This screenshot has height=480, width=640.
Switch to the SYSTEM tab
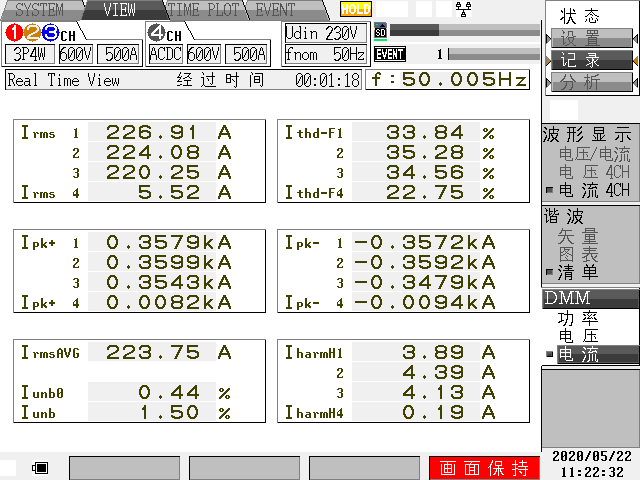click(38, 10)
